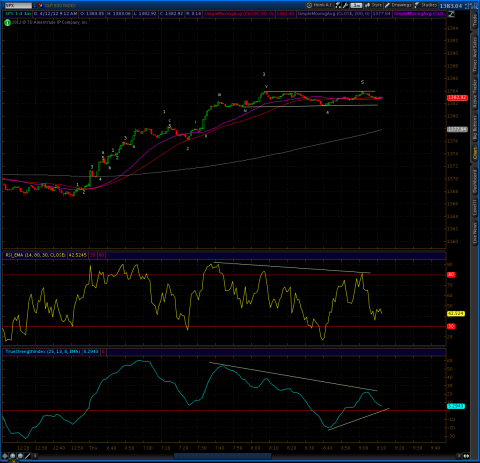Click the chart corner icon by the price axis

451,14
